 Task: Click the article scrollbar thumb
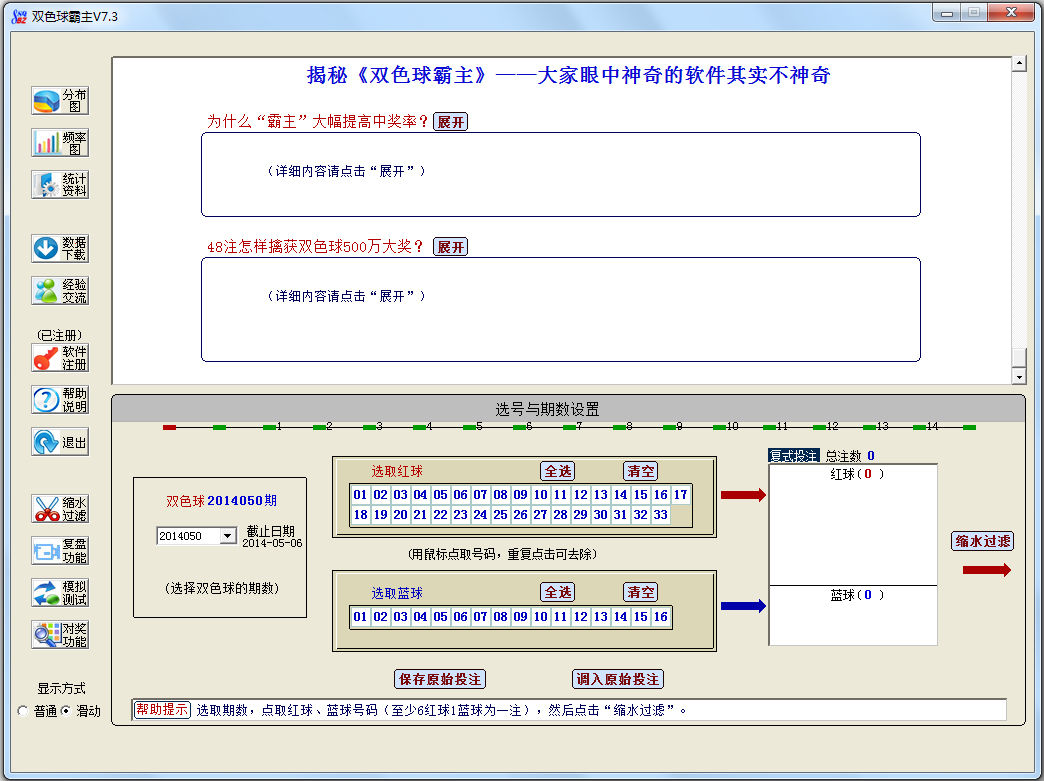(1019, 358)
